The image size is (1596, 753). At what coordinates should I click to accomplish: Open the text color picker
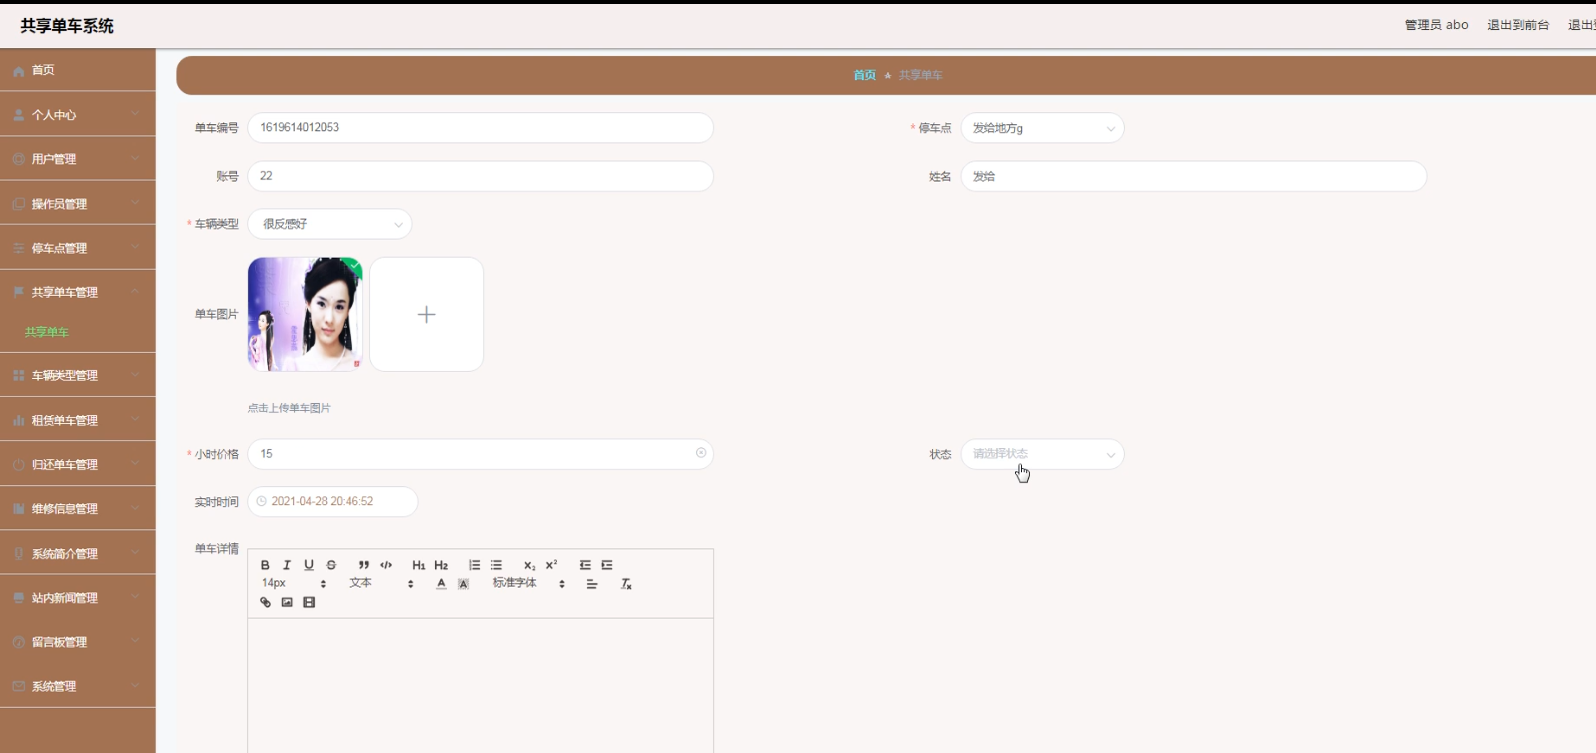[441, 584]
